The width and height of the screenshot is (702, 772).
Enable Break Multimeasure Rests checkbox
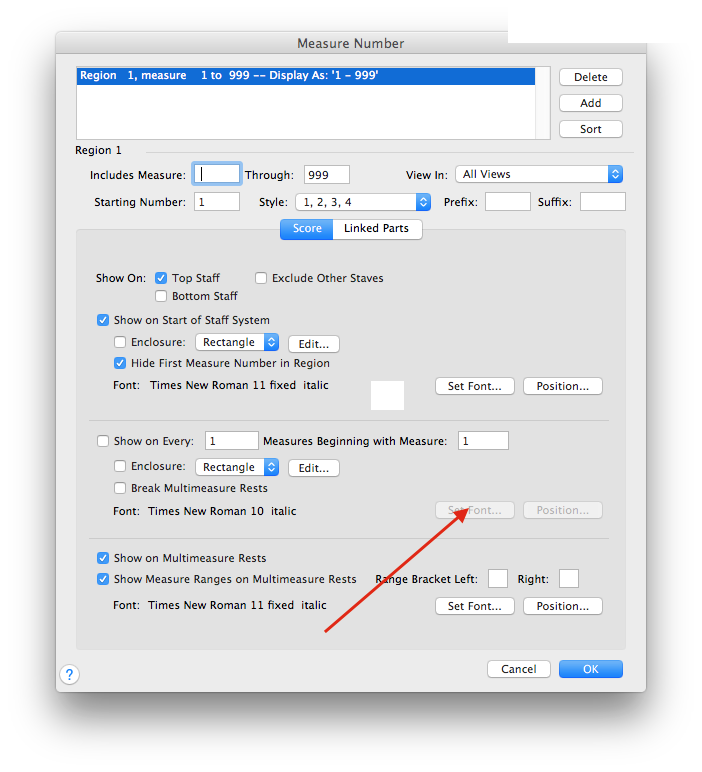tap(121, 488)
